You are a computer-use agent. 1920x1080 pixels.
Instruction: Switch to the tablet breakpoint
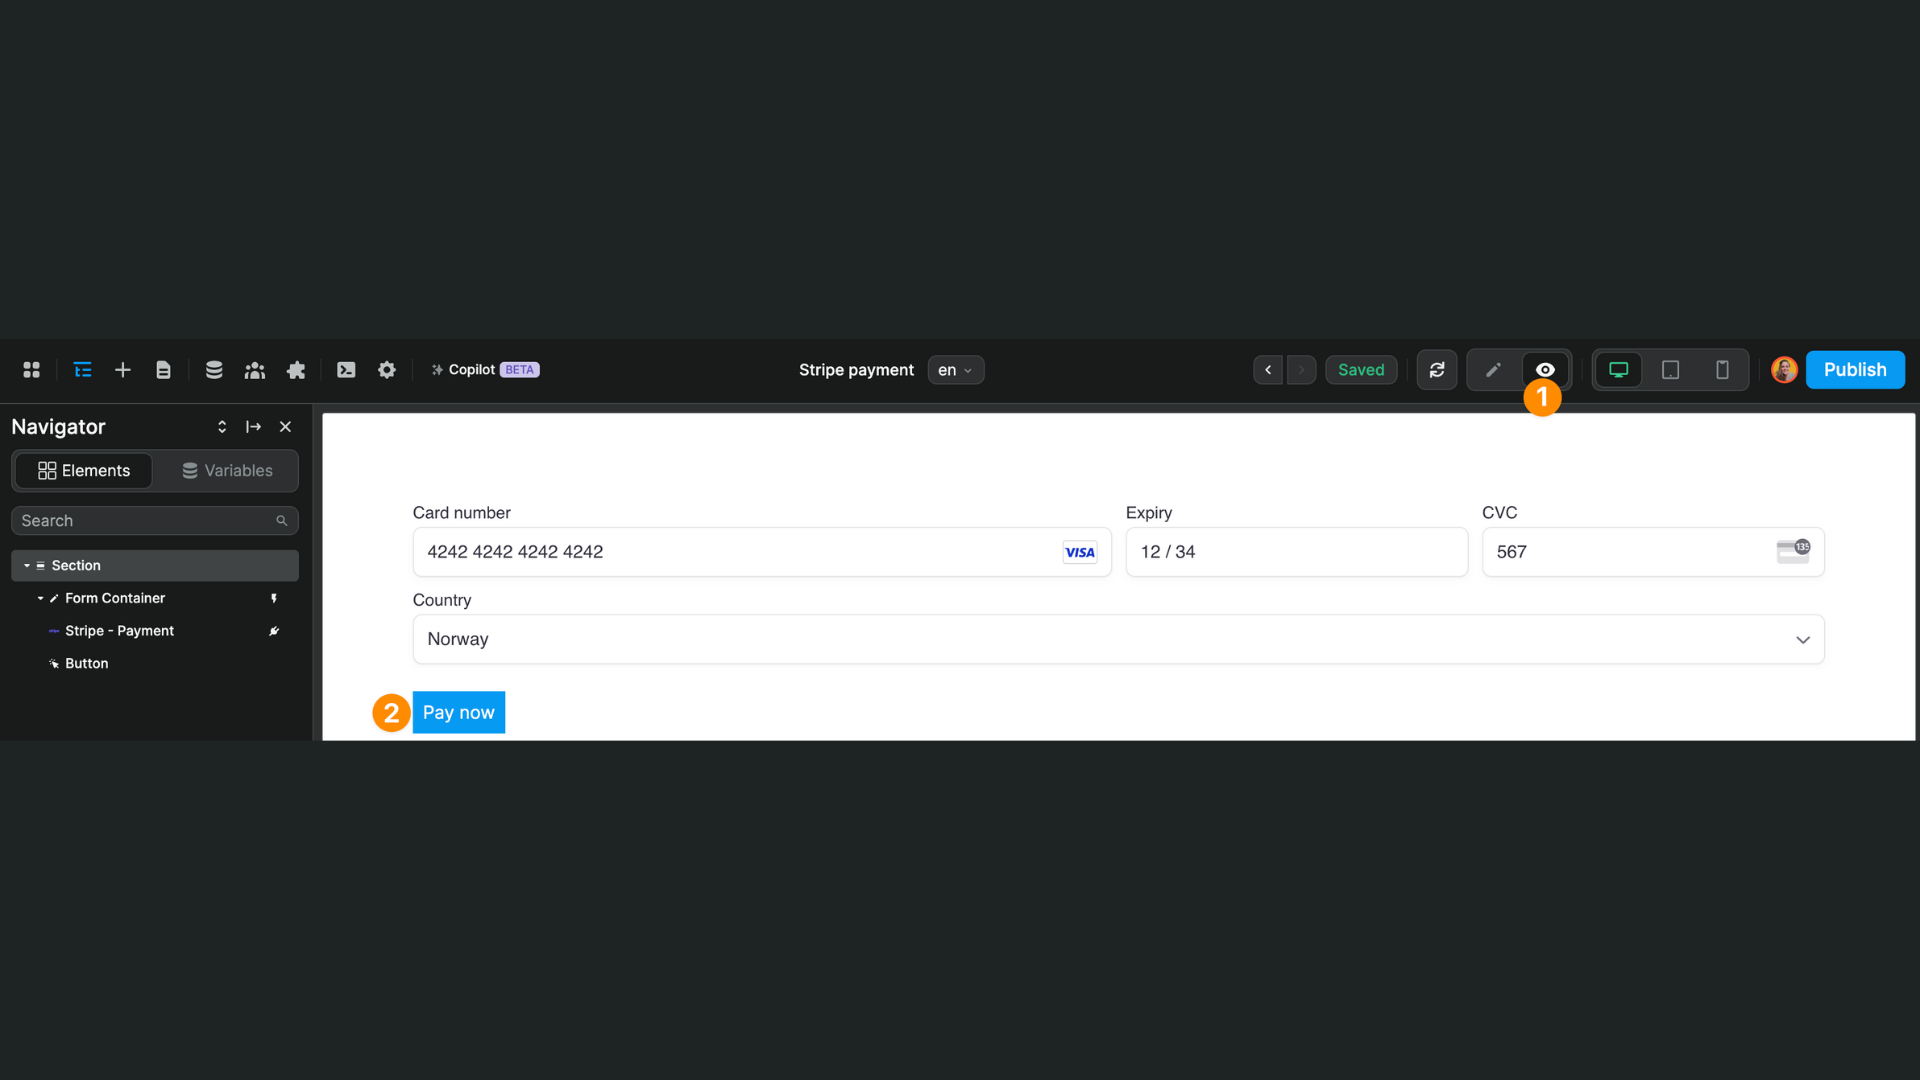(1670, 369)
